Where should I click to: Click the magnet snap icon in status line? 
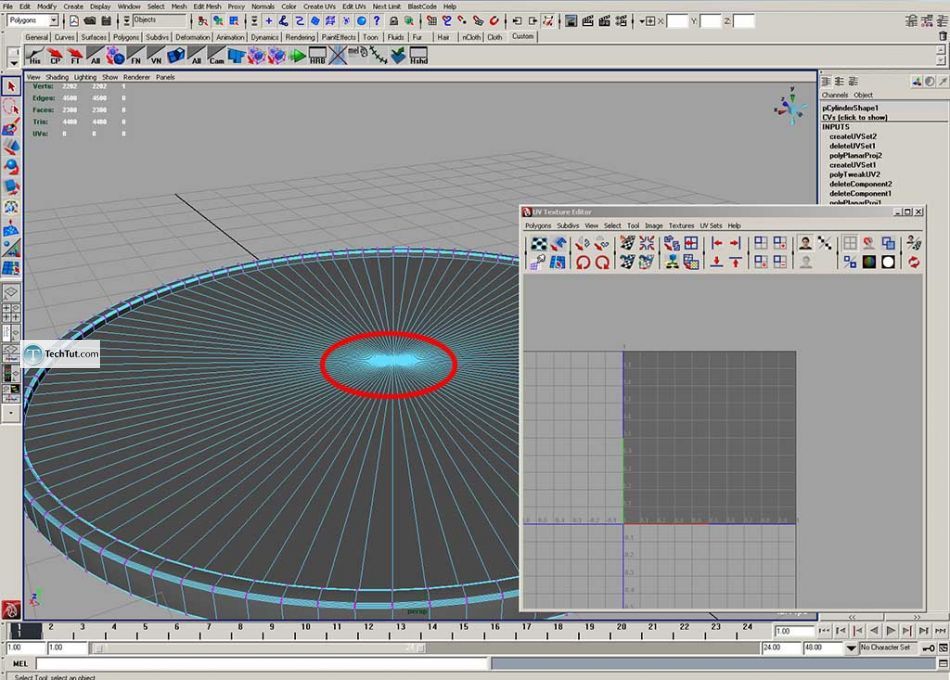pos(494,21)
